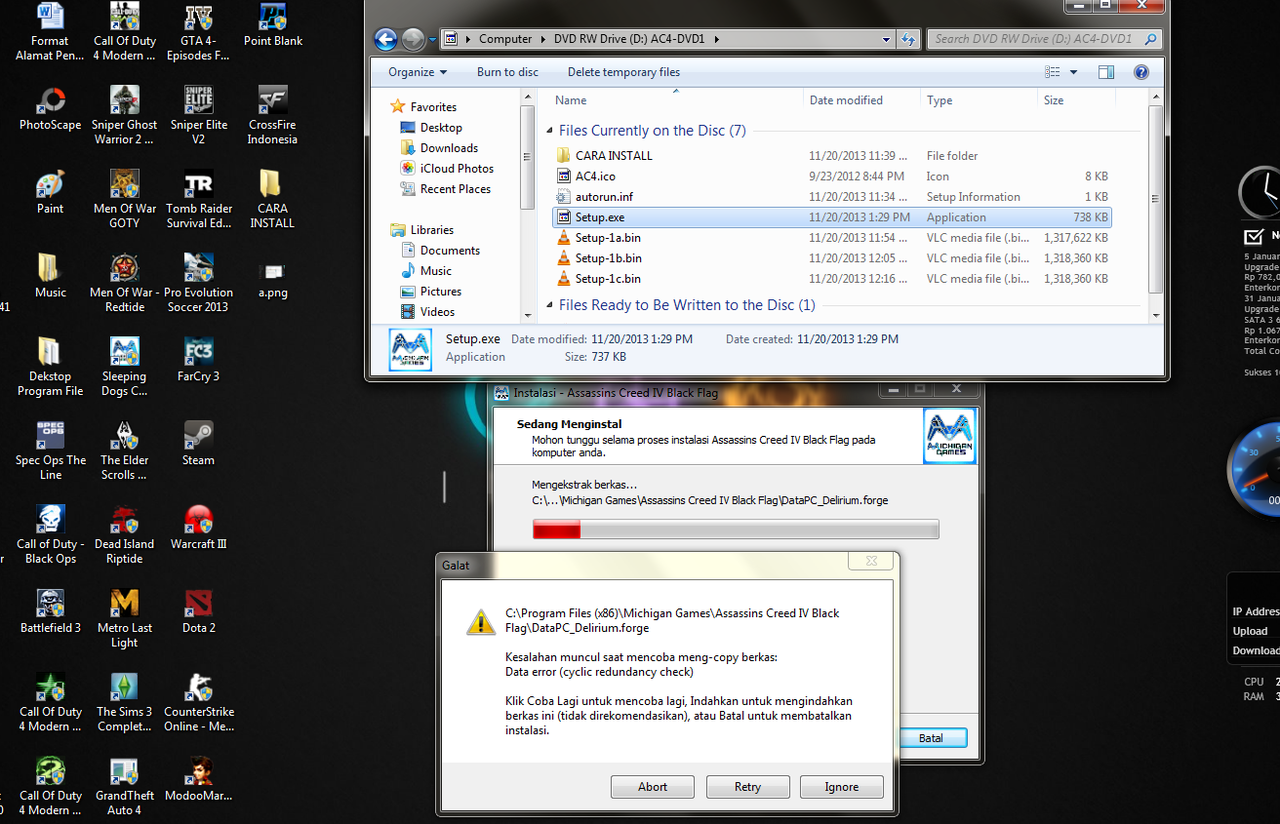Launch Men Of War GOTY icon
Viewport: 1280px width, 824px height.
[x=125, y=200]
